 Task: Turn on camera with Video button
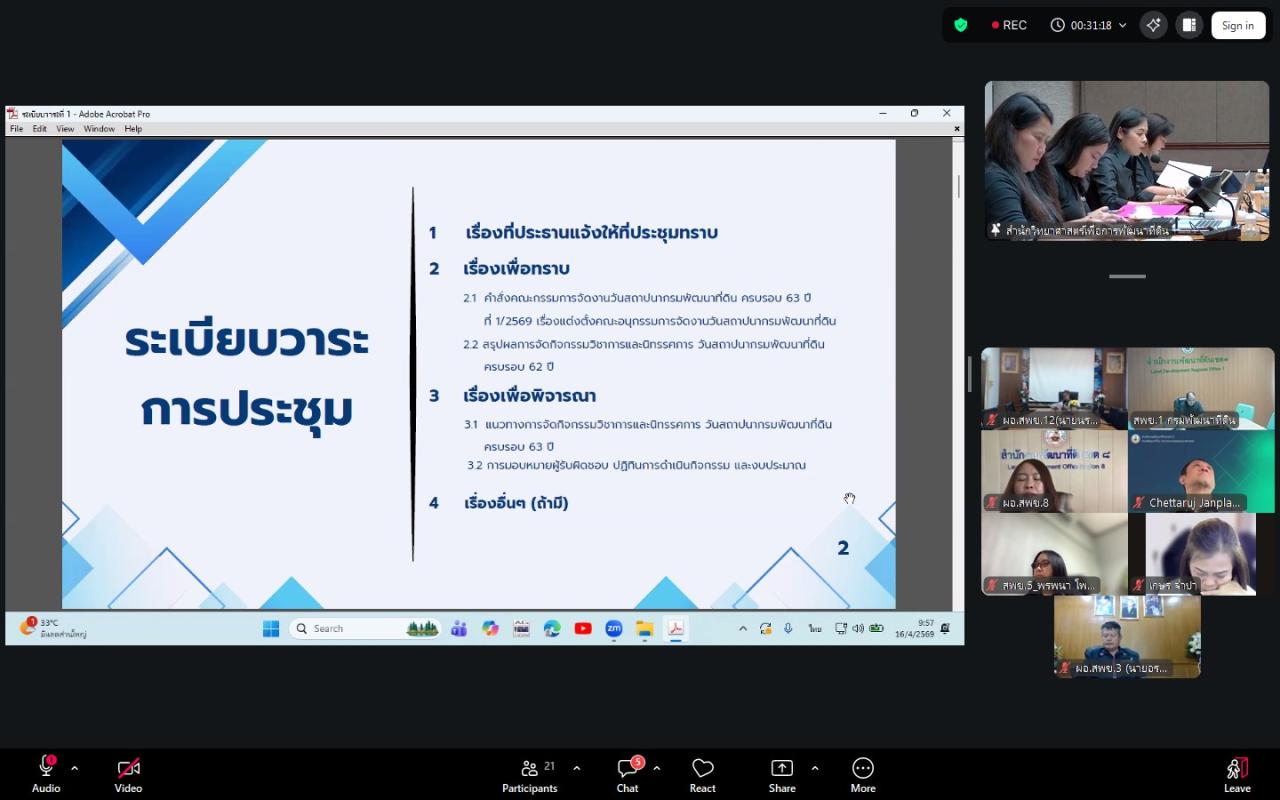[128, 774]
